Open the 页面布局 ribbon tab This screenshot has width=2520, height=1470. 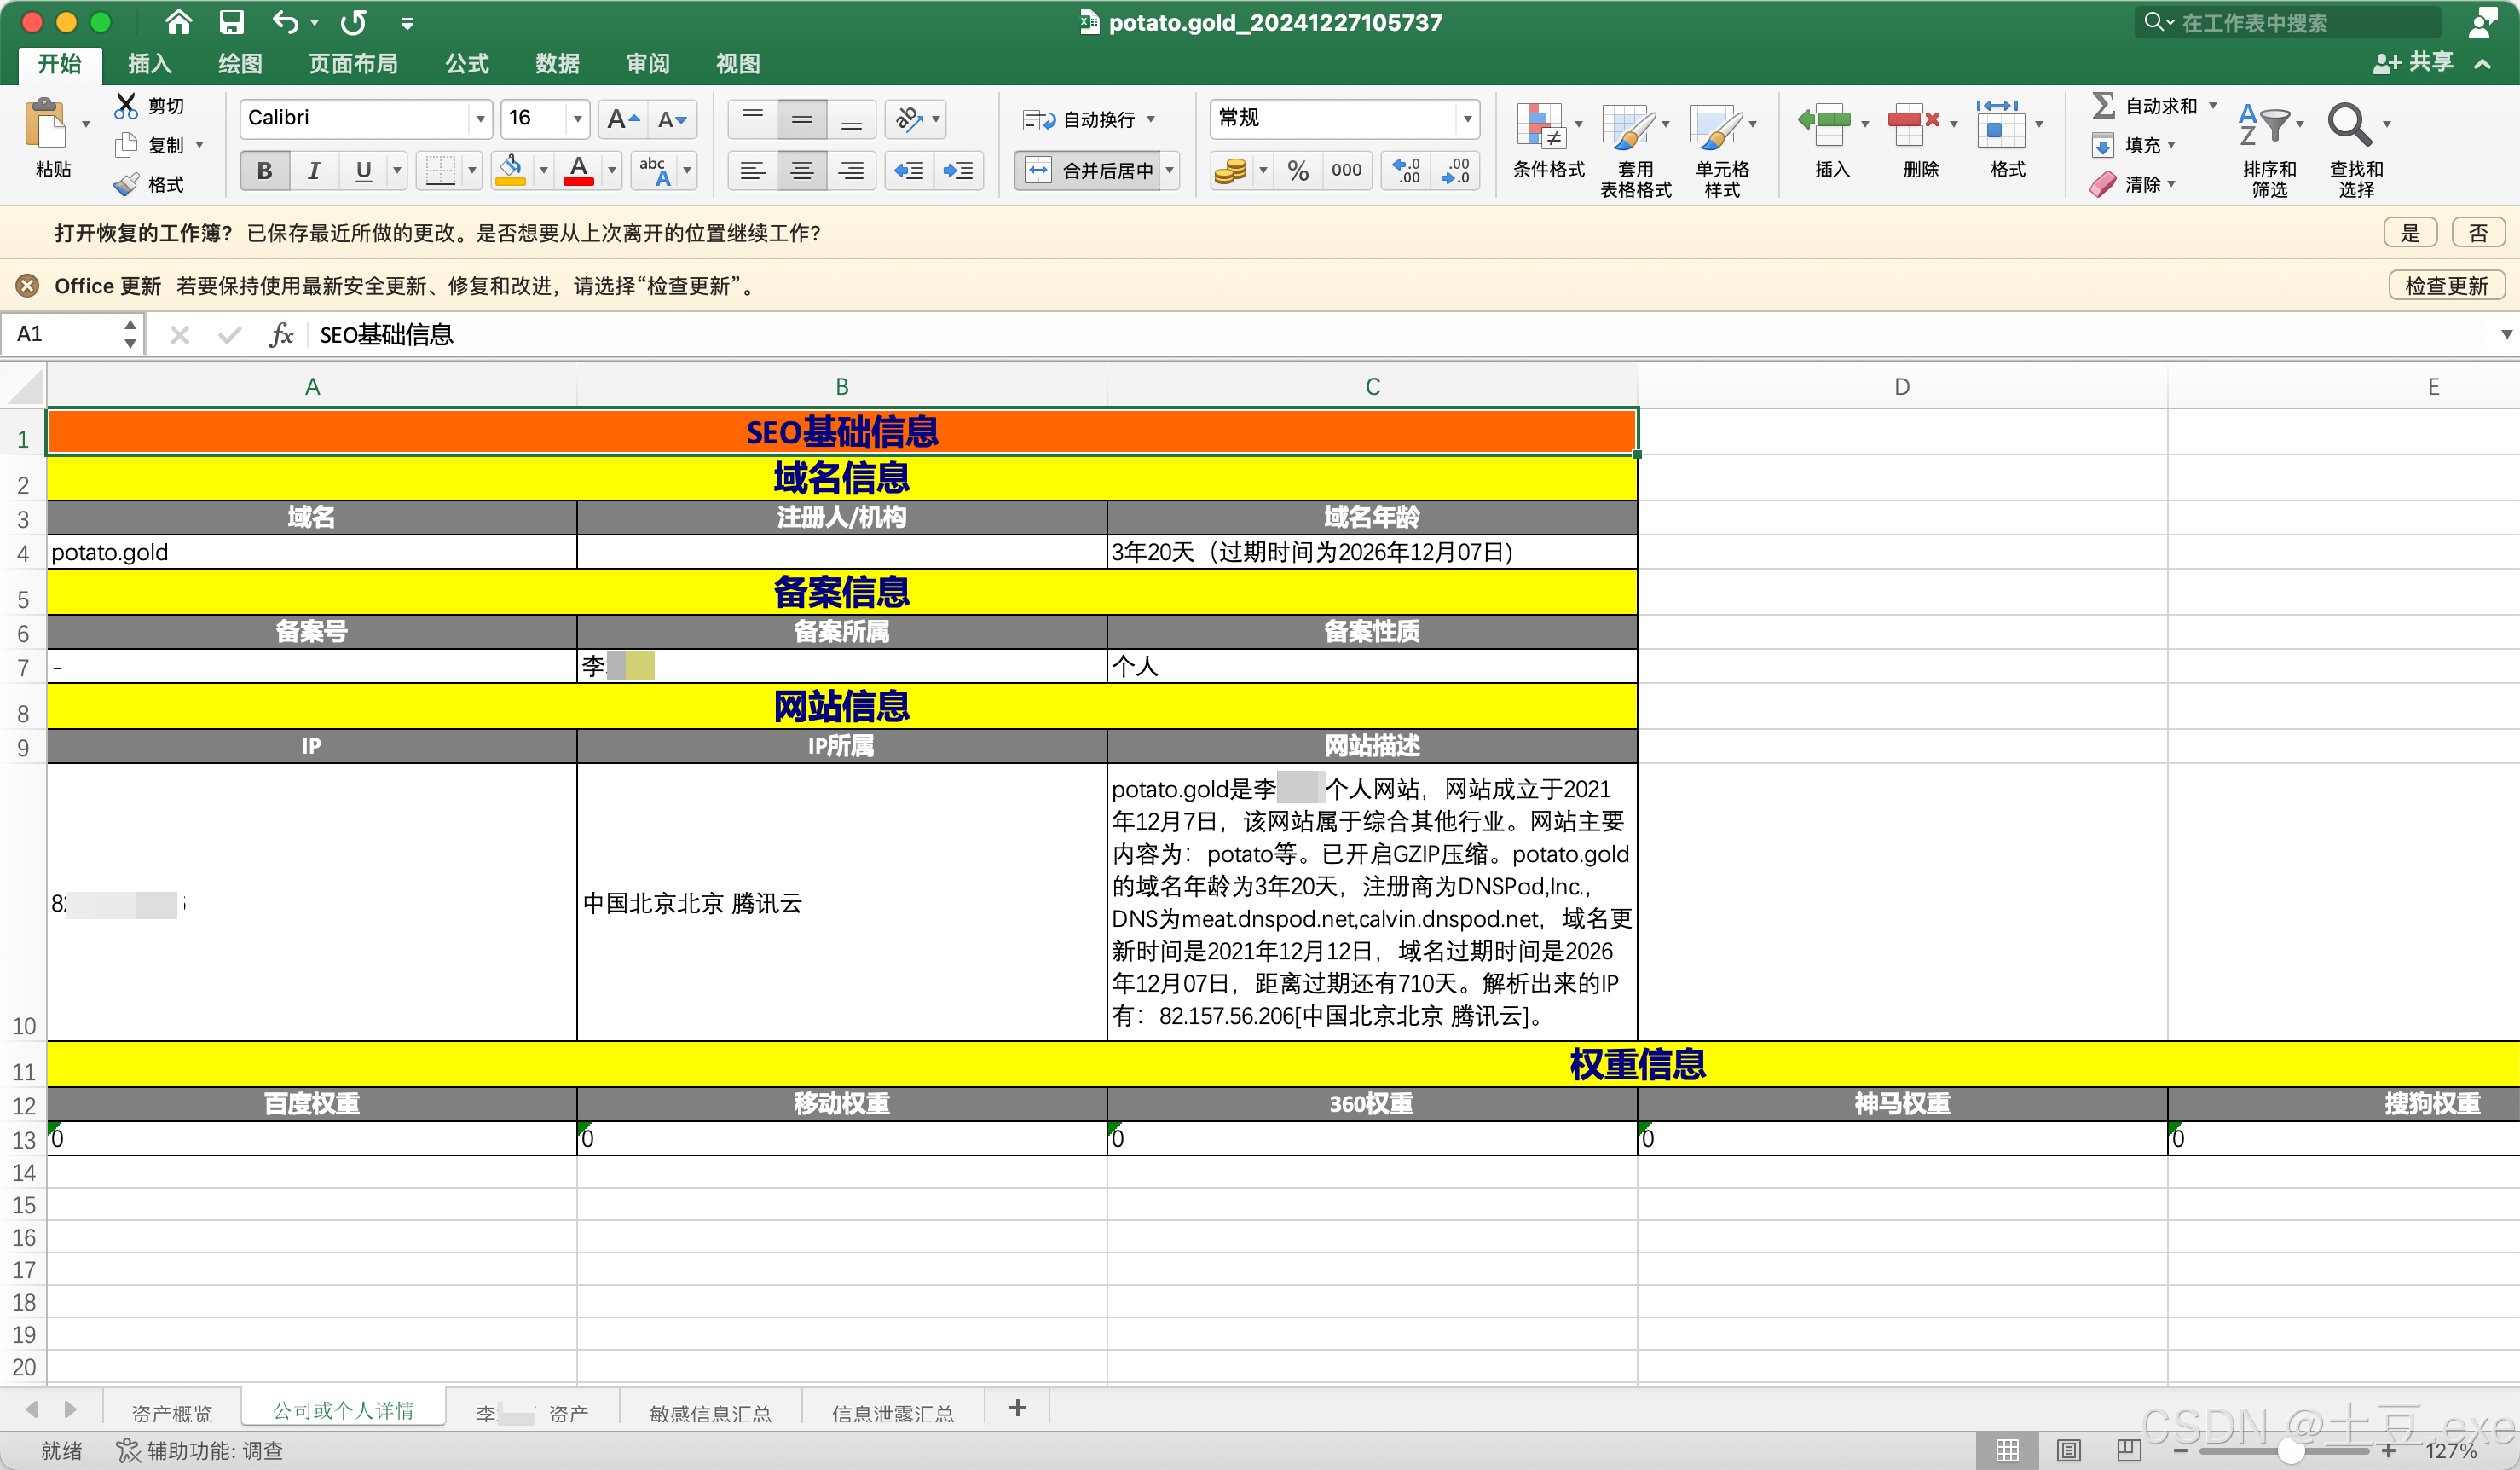pos(352,64)
